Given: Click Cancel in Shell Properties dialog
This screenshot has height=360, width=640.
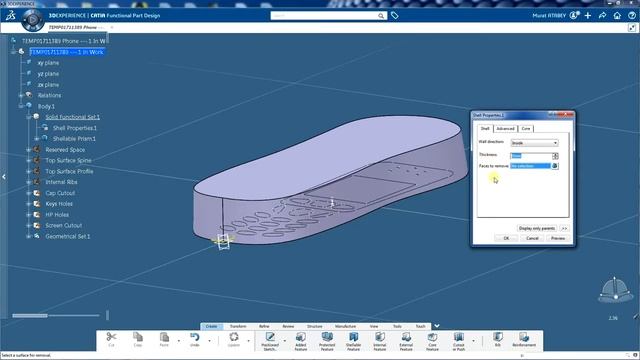Looking at the screenshot, I should (532, 238).
